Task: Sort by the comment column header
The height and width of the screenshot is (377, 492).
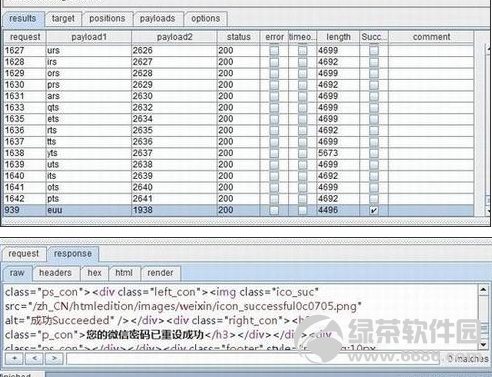Action: (x=431, y=37)
